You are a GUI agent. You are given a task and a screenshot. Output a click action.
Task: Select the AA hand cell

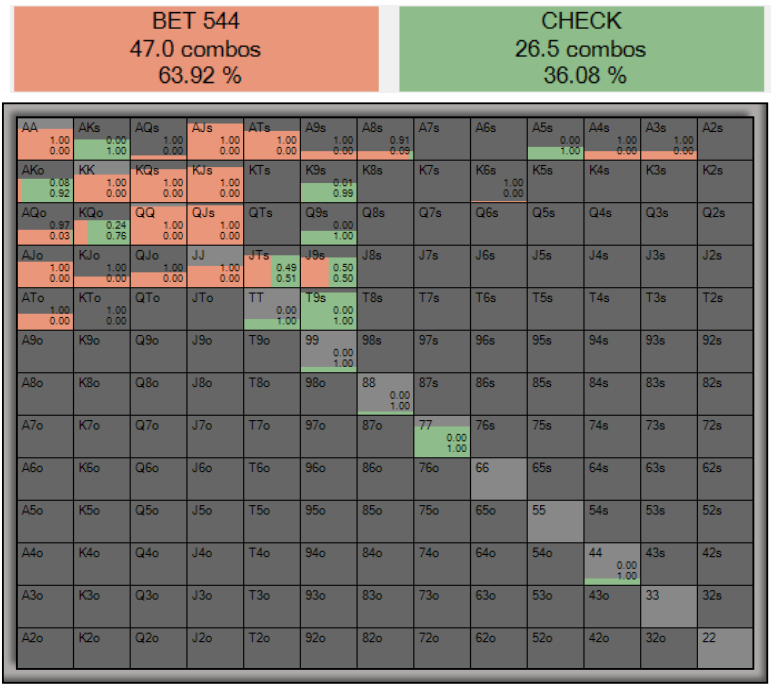coord(45,139)
